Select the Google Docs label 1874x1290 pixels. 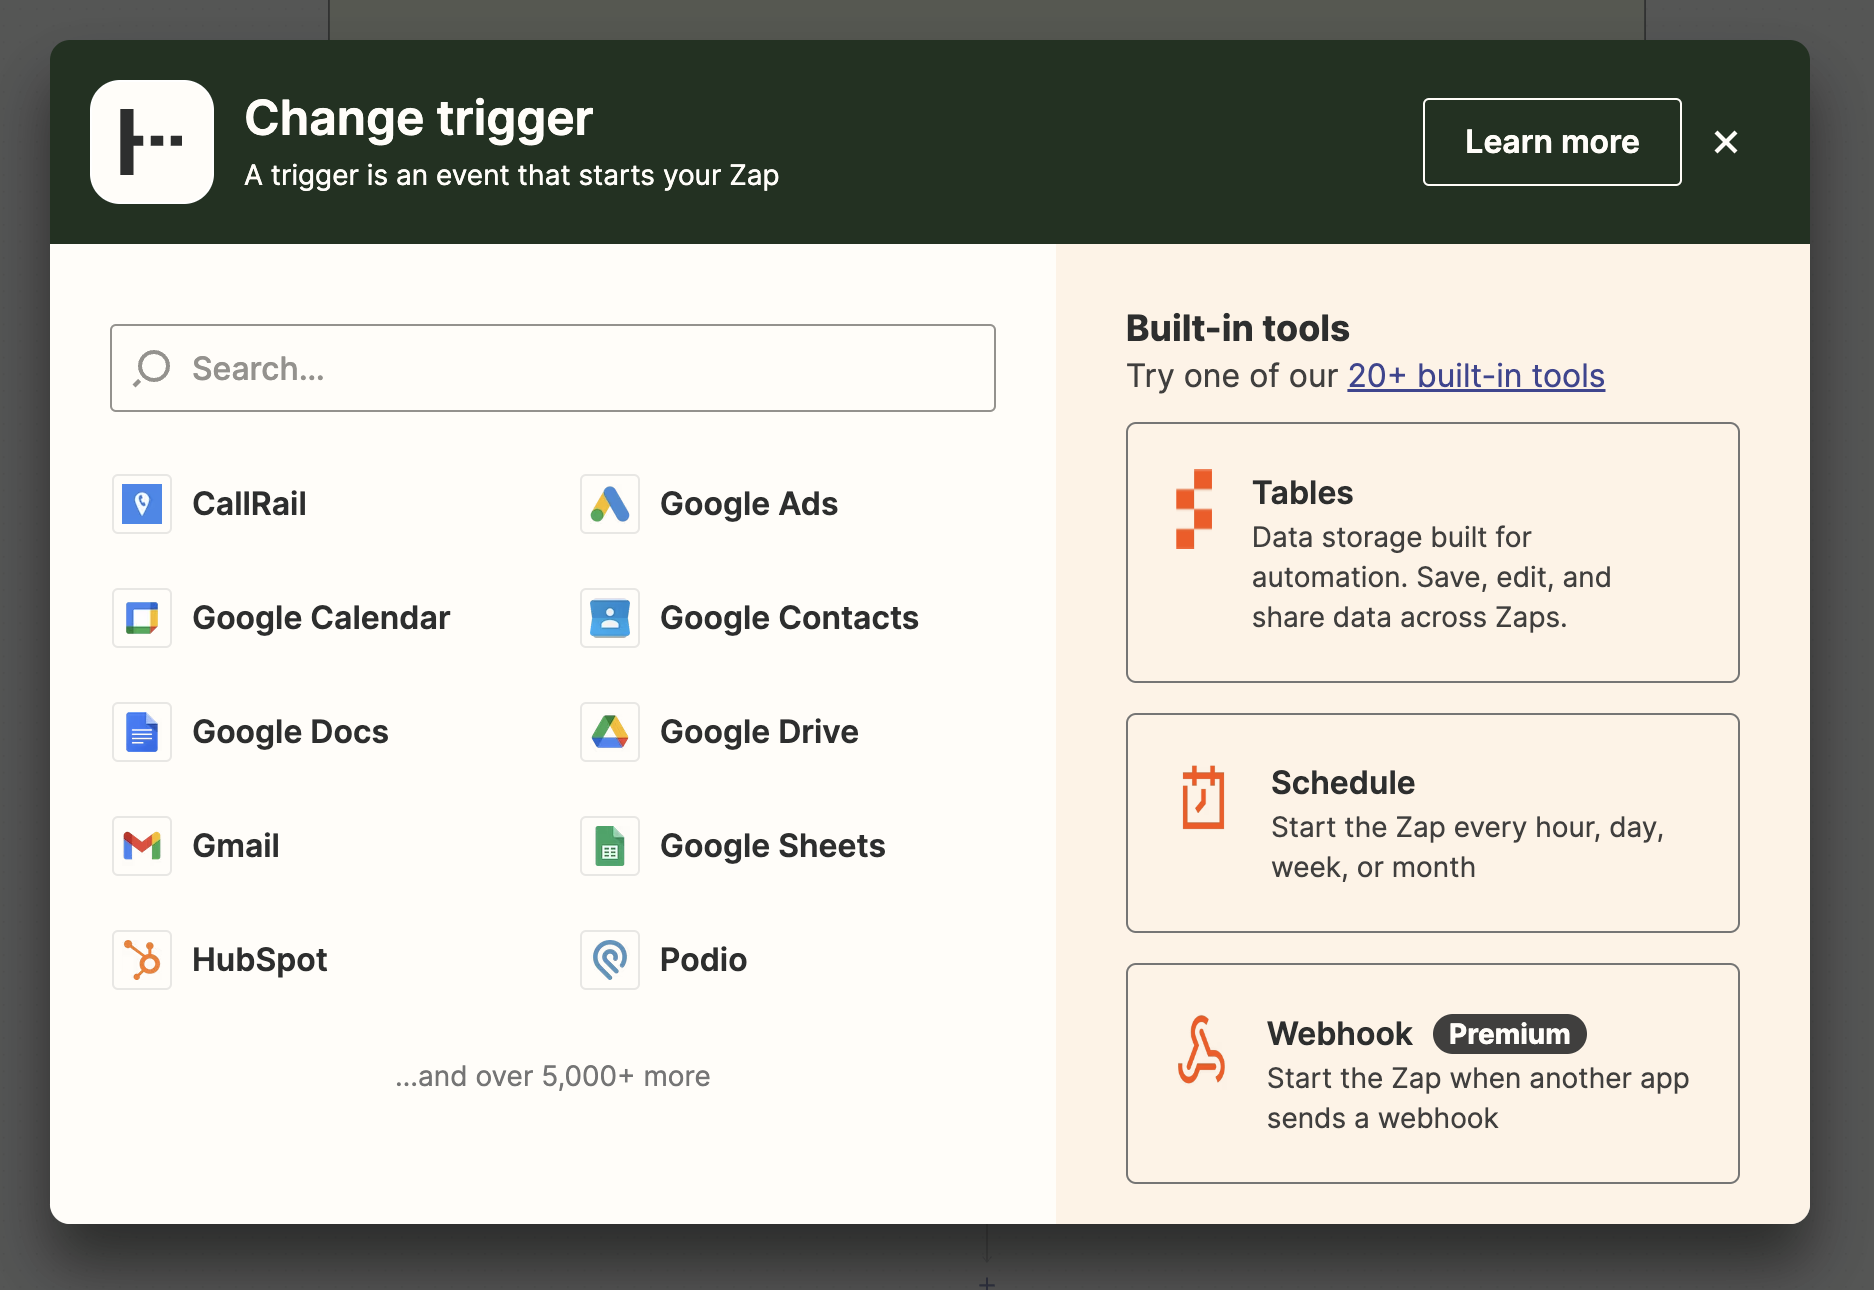(x=290, y=732)
